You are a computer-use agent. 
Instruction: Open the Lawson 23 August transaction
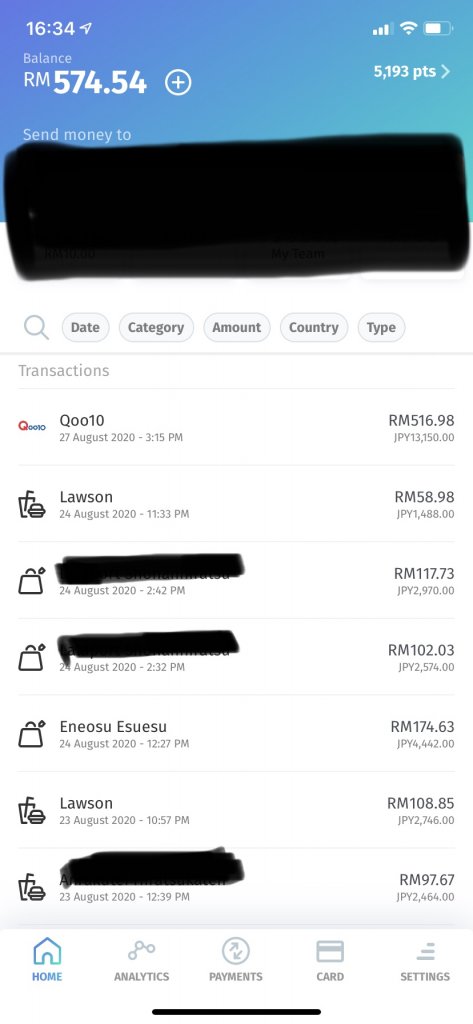click(x=236, y=810)
